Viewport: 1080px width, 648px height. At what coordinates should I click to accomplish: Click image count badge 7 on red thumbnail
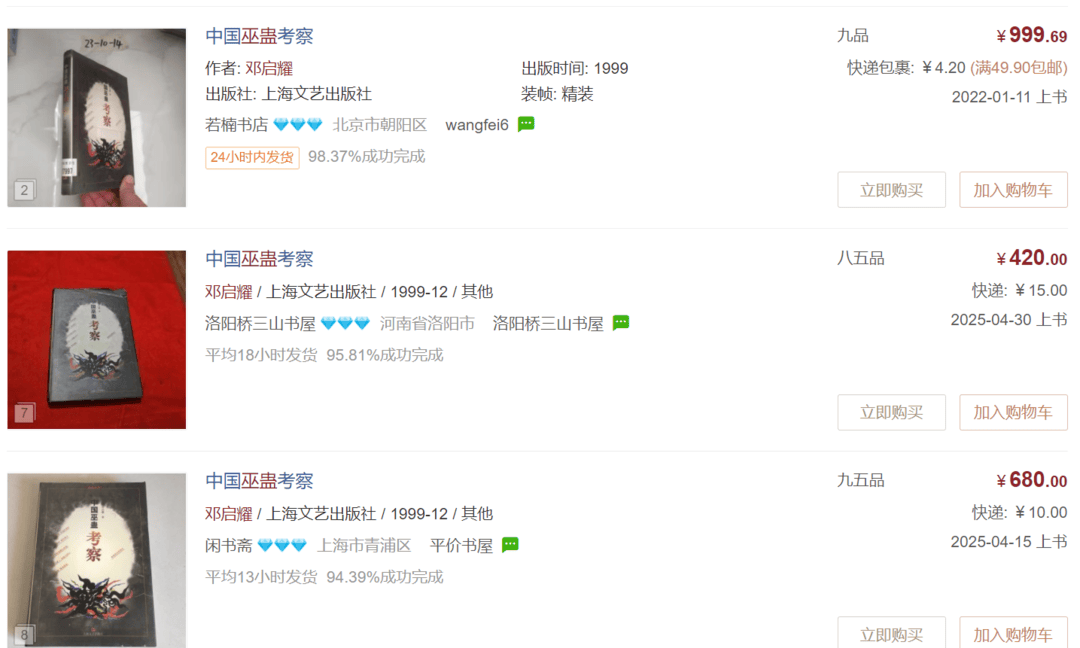pos(24,412)
